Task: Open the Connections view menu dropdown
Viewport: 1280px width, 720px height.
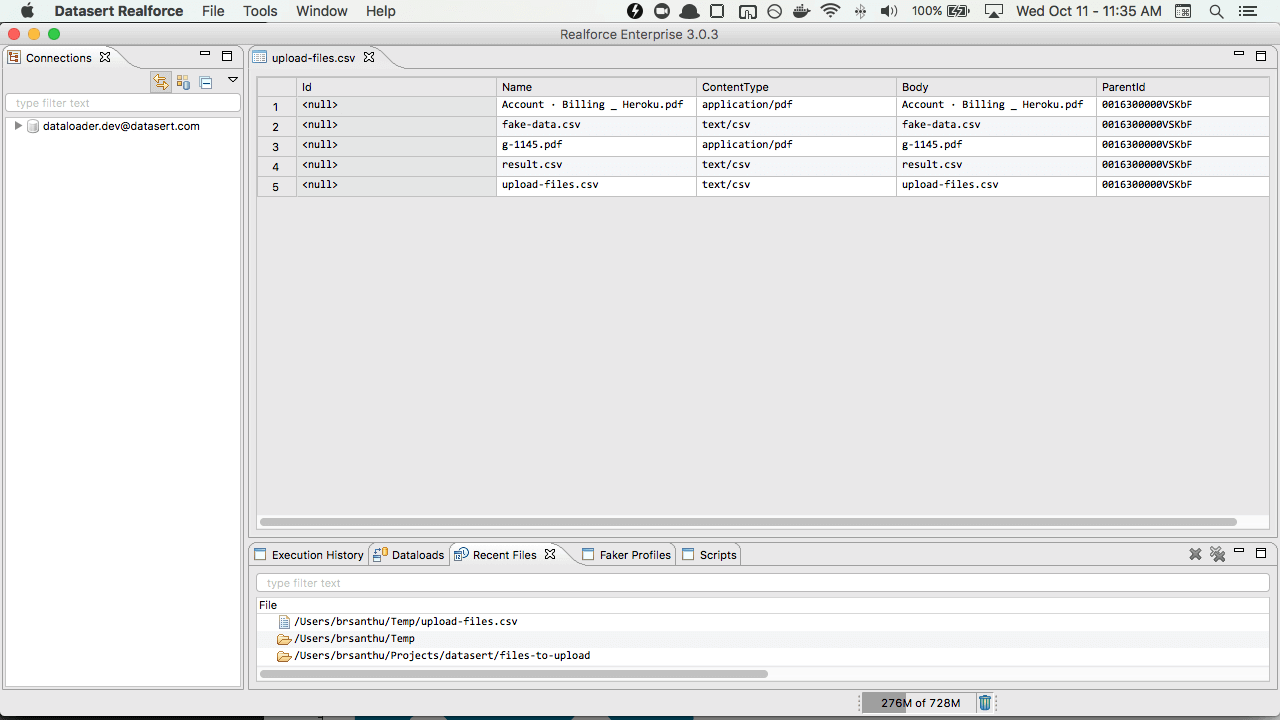Action: 233,80
